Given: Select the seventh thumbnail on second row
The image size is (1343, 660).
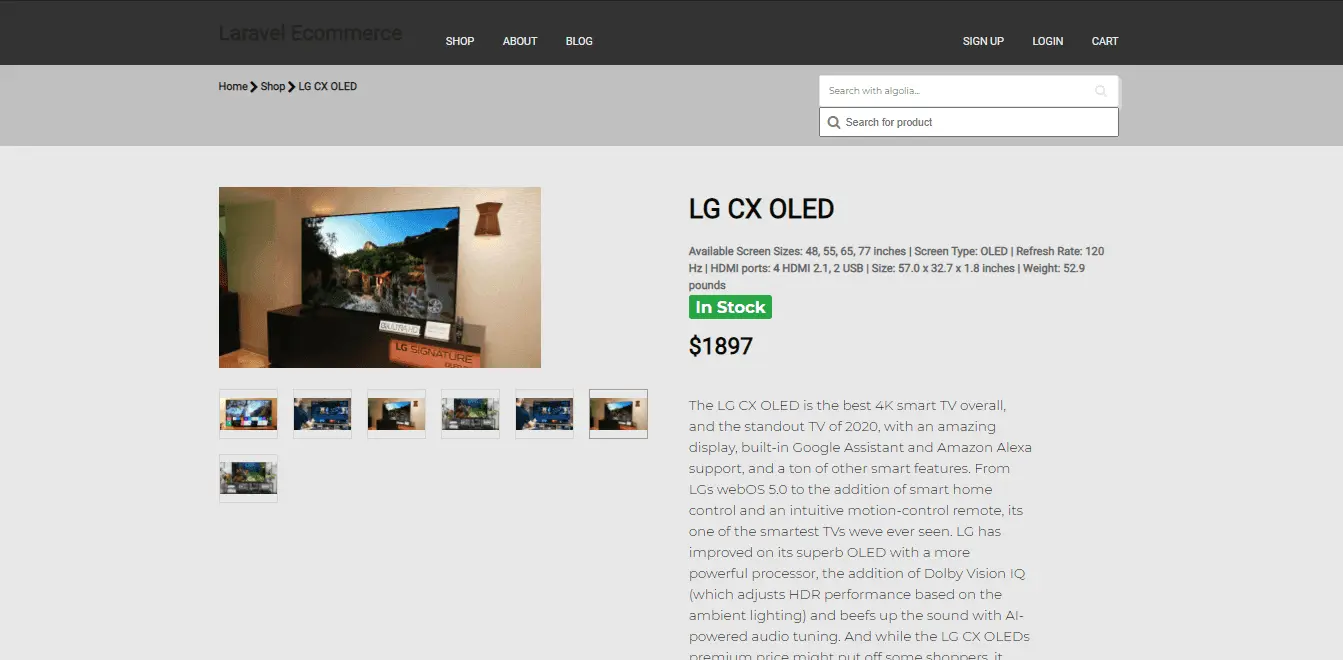Looking at the screenshot, I should click(248, 478).
